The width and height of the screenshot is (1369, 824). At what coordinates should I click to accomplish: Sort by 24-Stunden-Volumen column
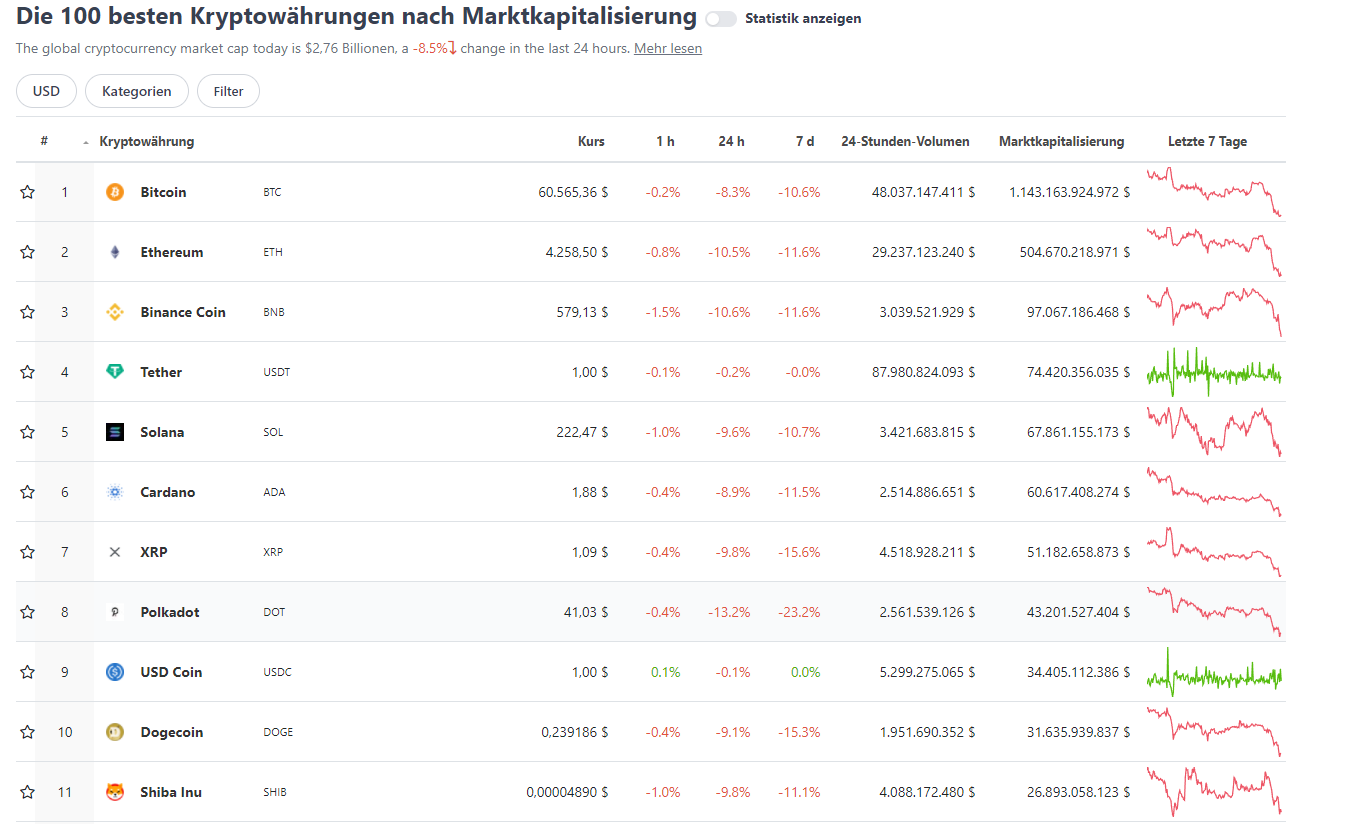(905, 141)
